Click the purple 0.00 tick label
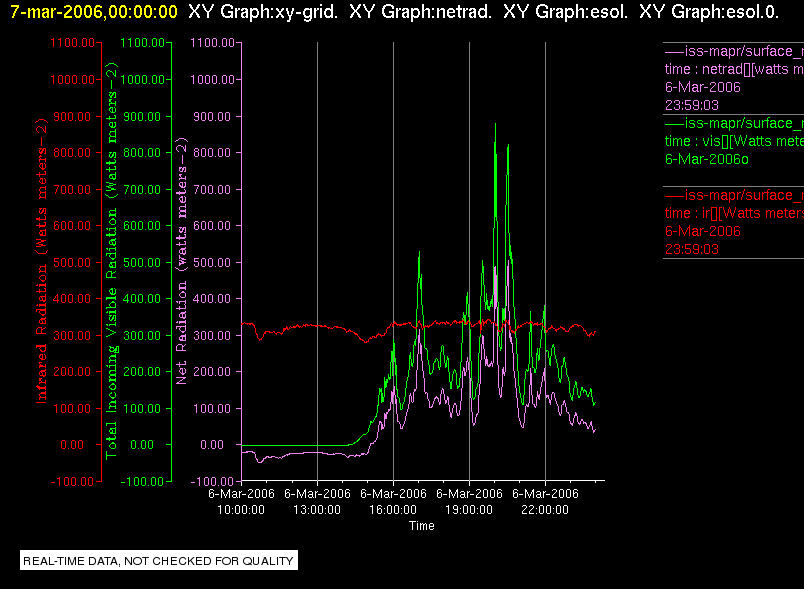The image size is (804, 589). click(x=212, y=445)
